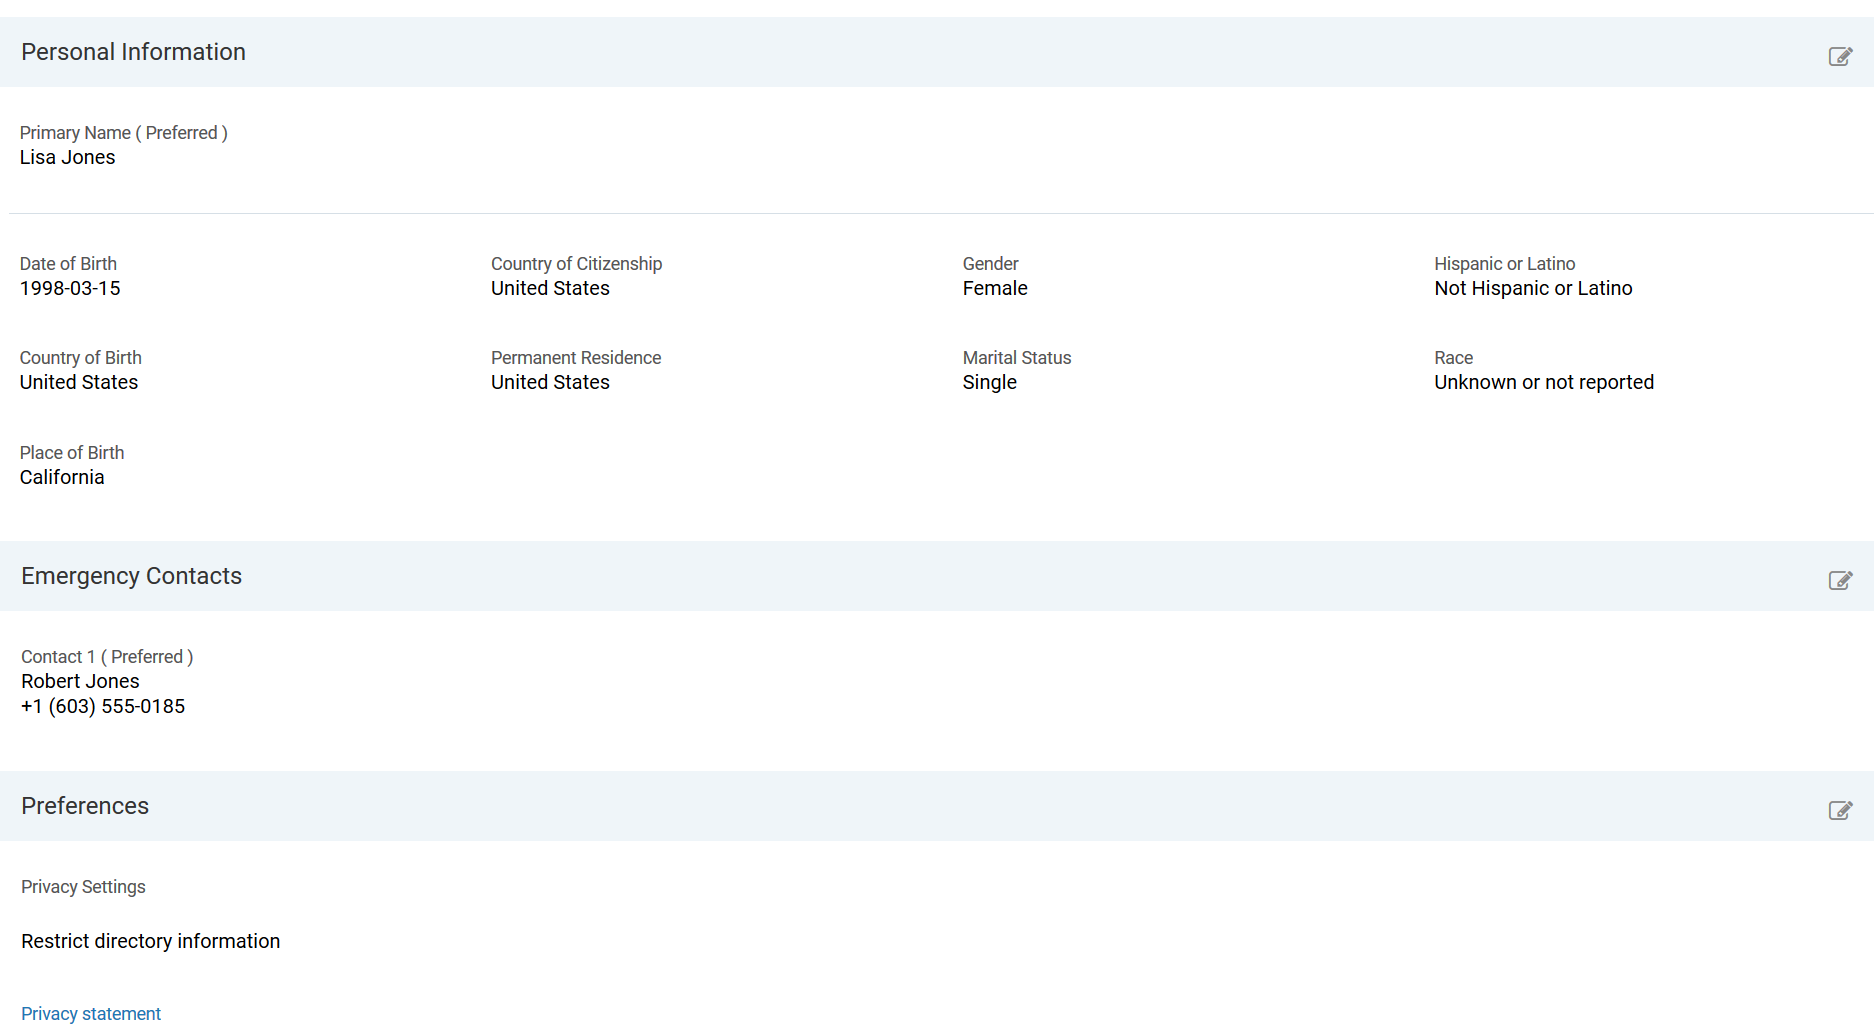This screenshot has height=1036, width=1874.
Task: Click the pencil icon next to Emergency Contacts header
Action: click(1841, 580)
